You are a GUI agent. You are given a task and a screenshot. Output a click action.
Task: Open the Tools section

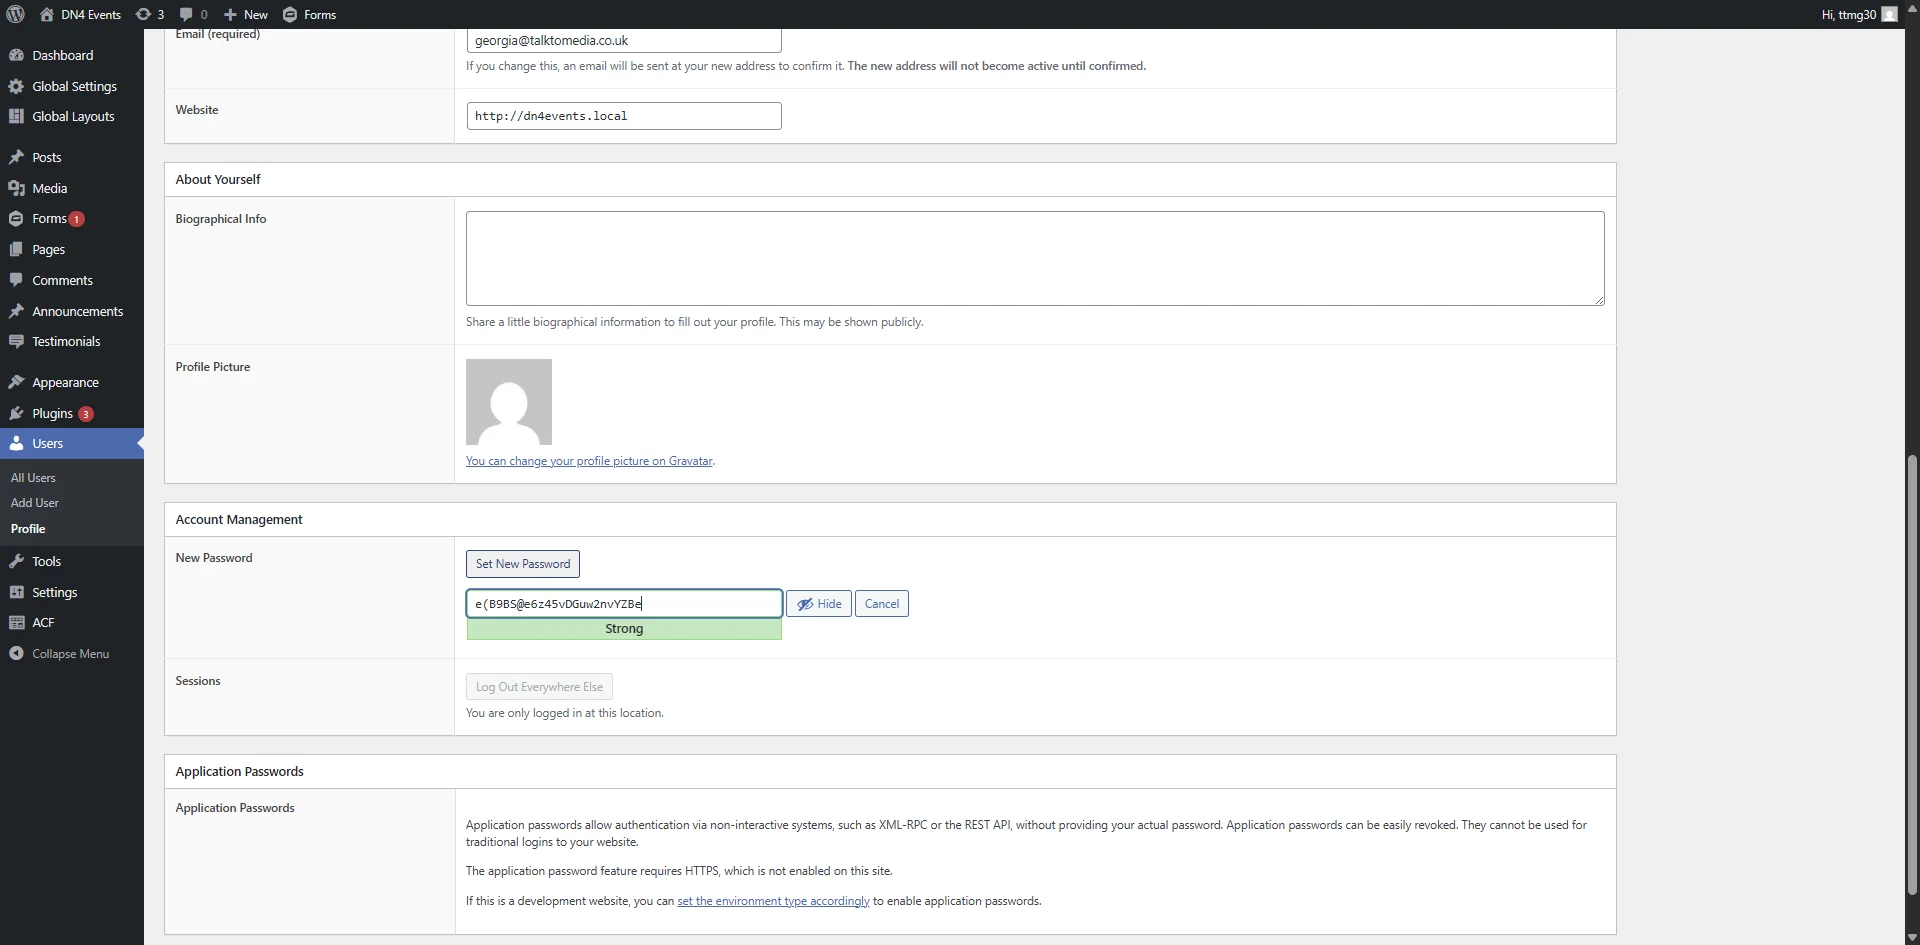45,560
